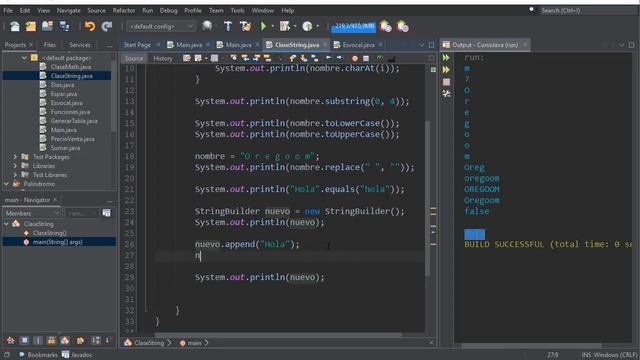Open the Debug menu

pyautogui.click(x=168, y=11)
